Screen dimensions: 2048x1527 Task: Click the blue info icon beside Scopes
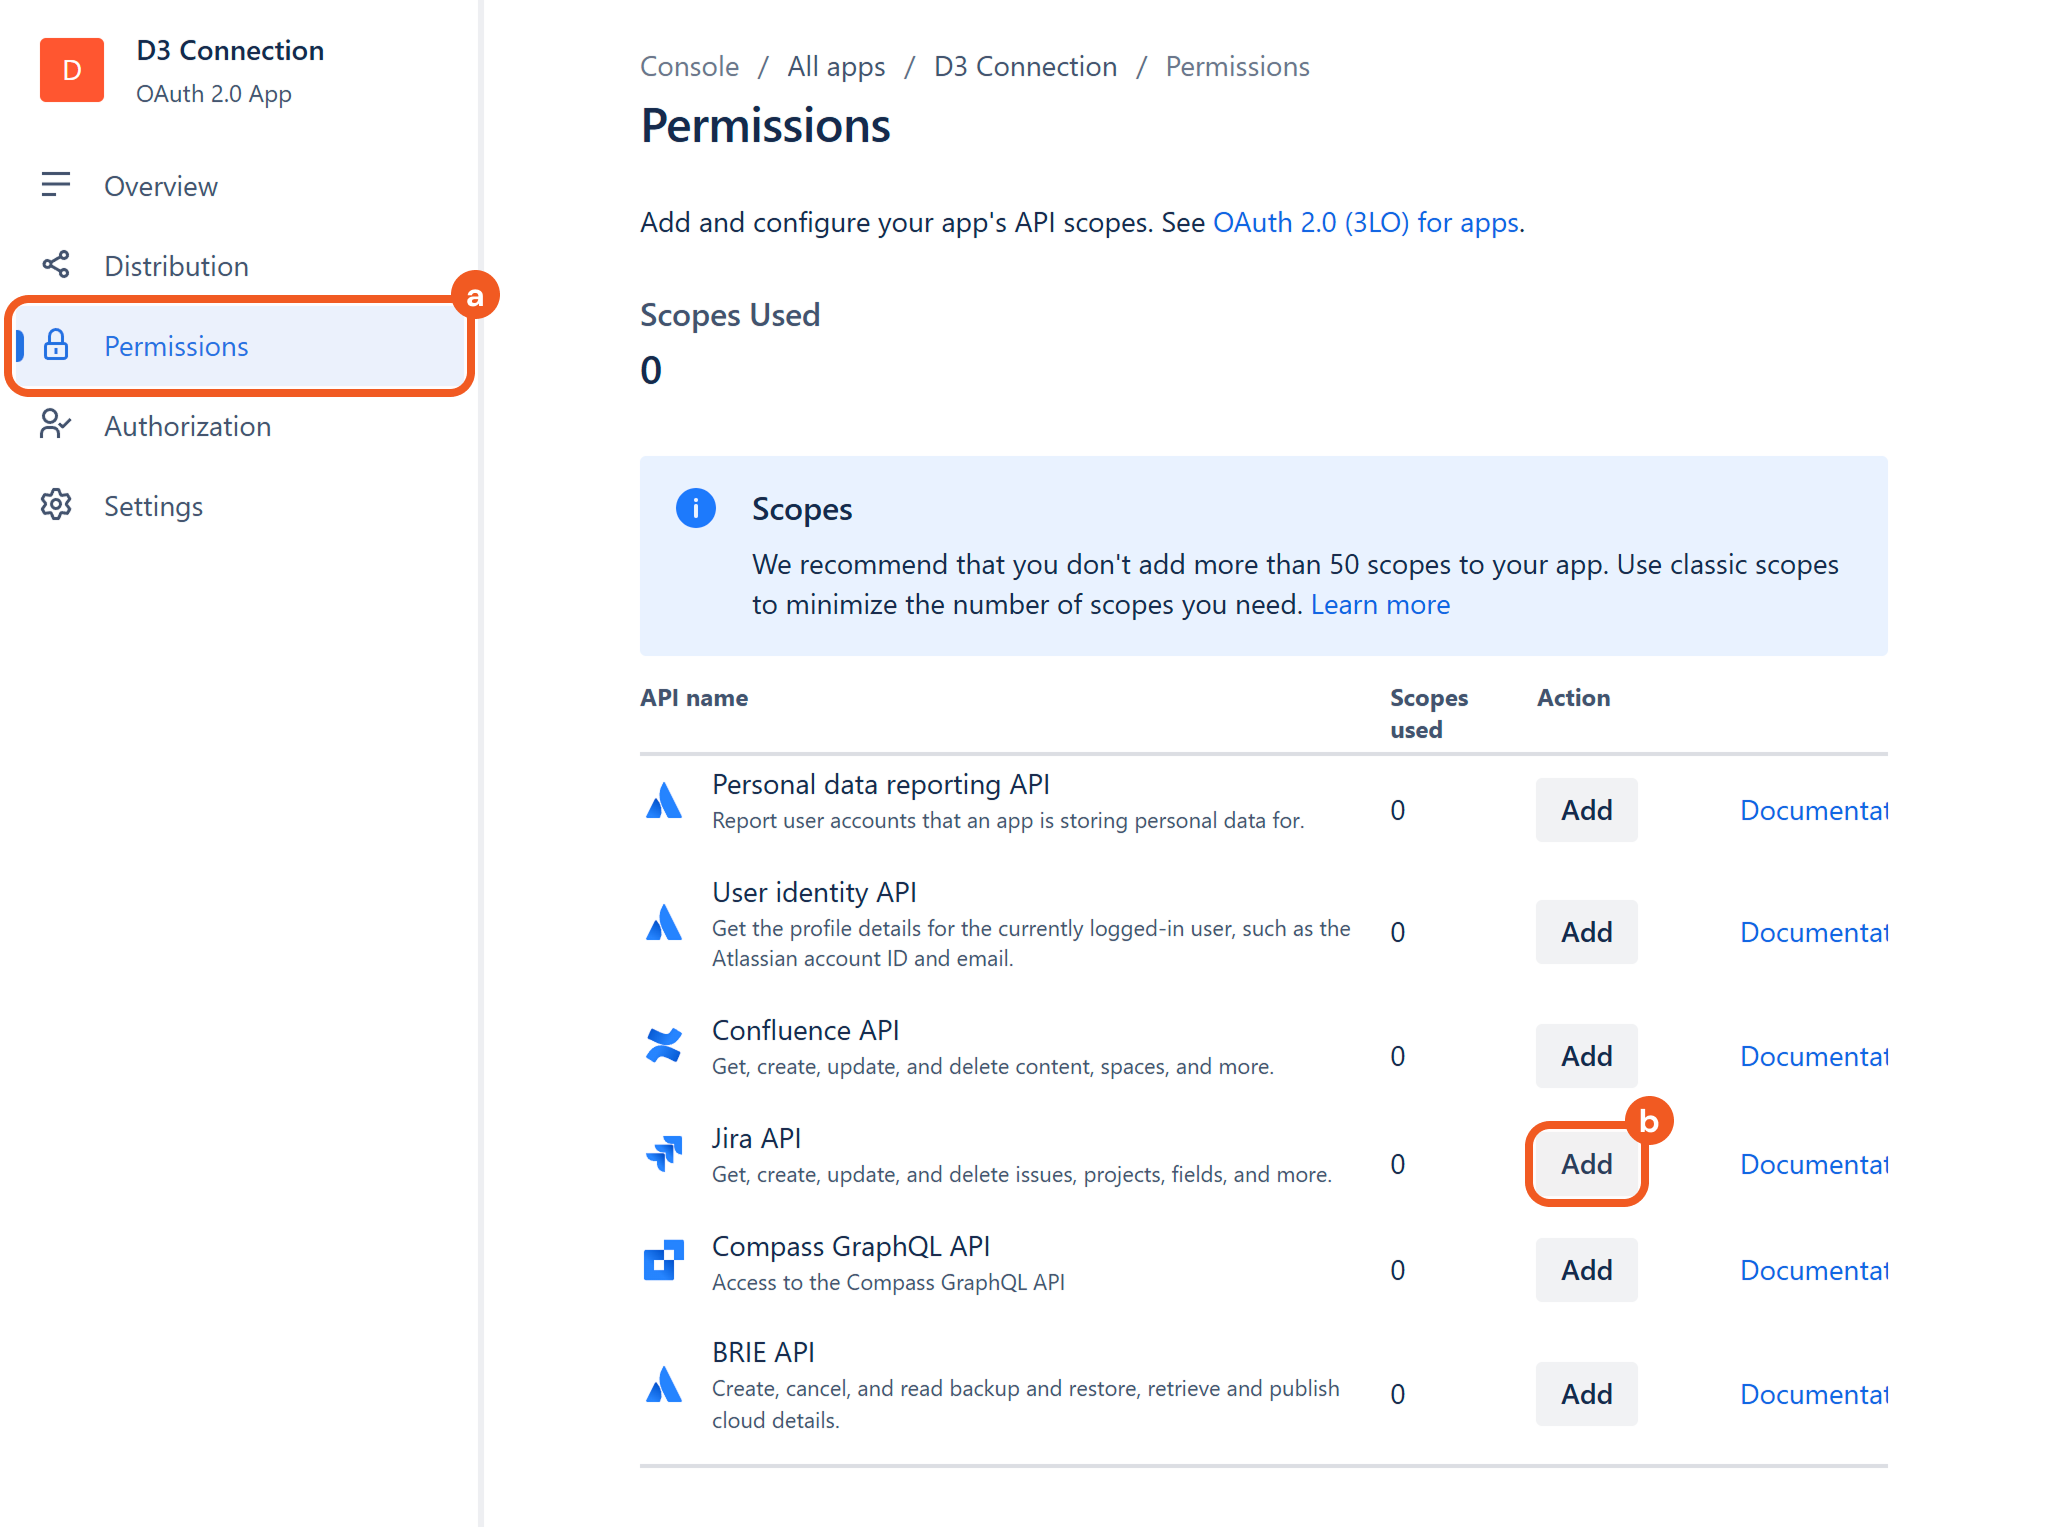pyautogui.click(x=696, y=508)
